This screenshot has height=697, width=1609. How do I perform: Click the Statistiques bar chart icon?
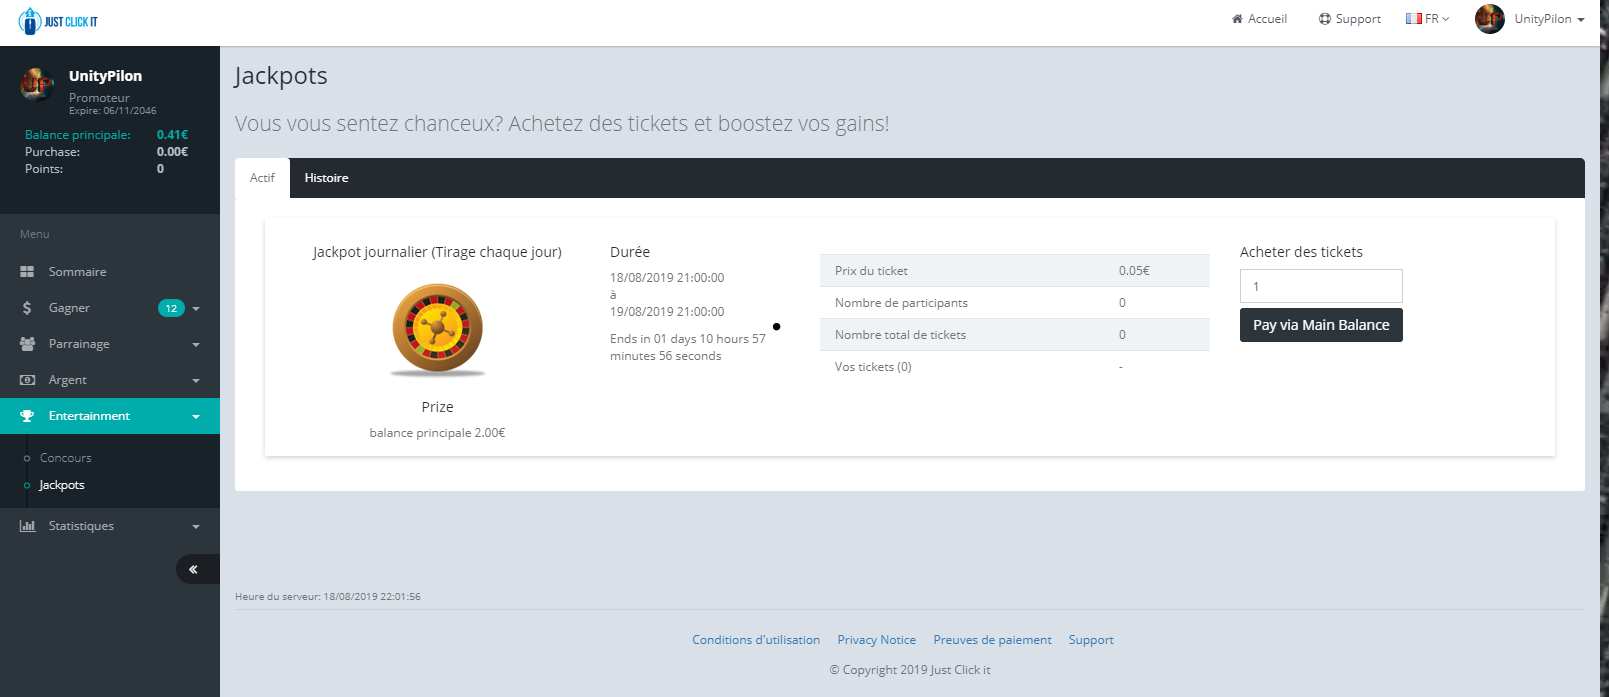[x=27, y=526]
